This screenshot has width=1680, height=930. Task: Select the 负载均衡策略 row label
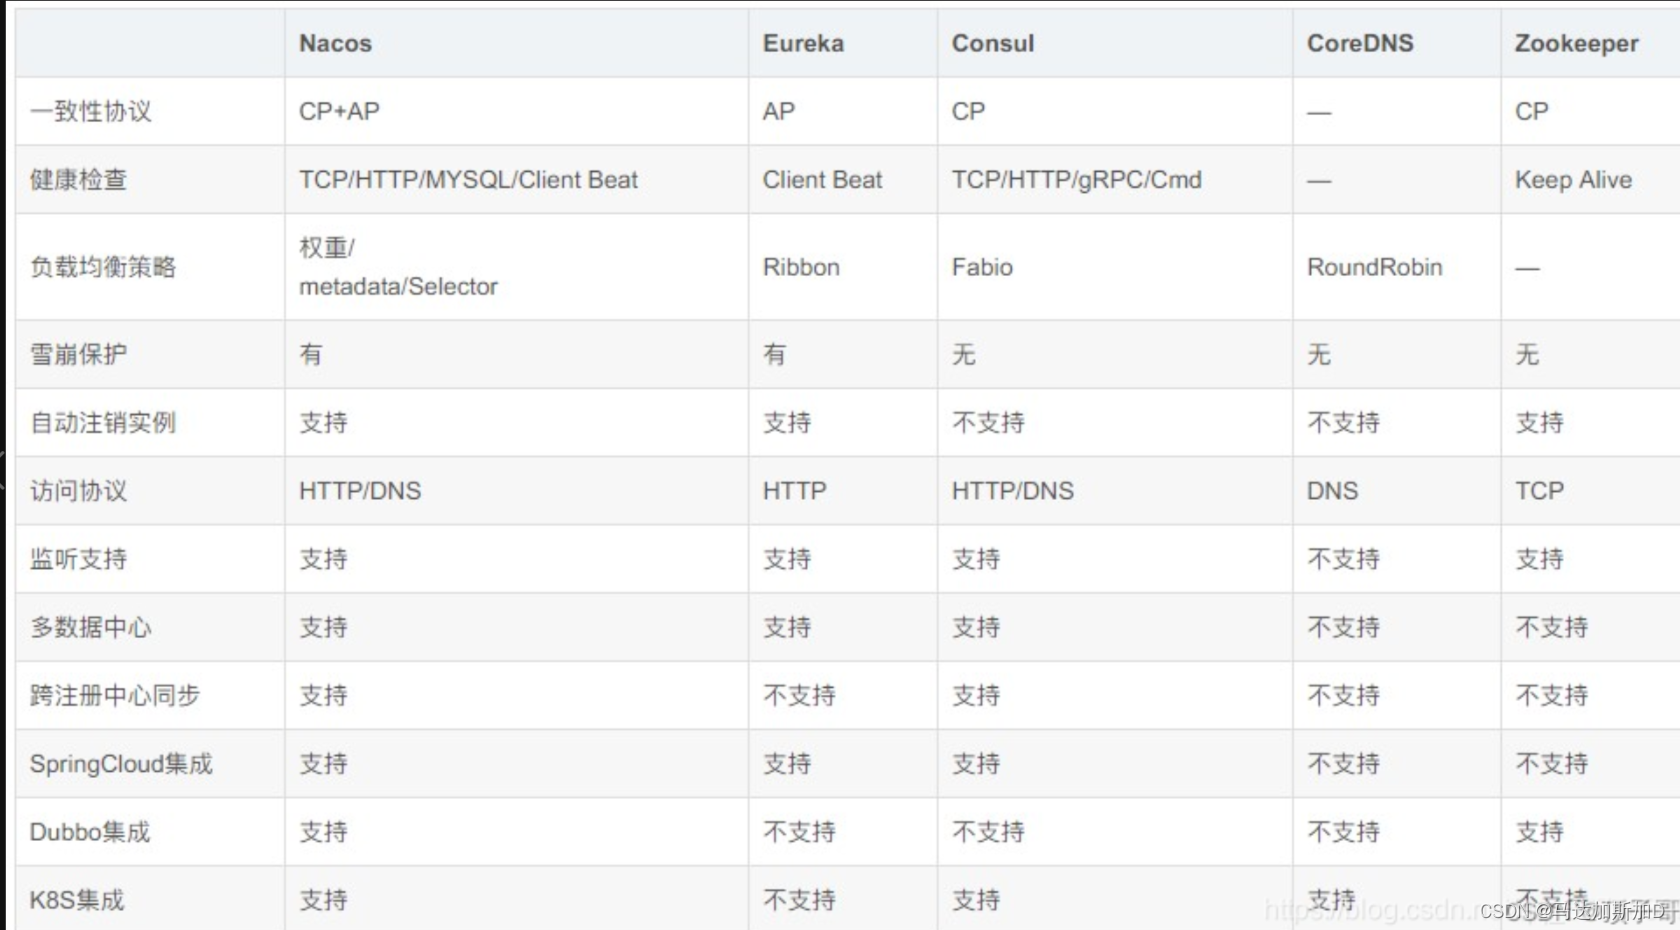point(103,267)
